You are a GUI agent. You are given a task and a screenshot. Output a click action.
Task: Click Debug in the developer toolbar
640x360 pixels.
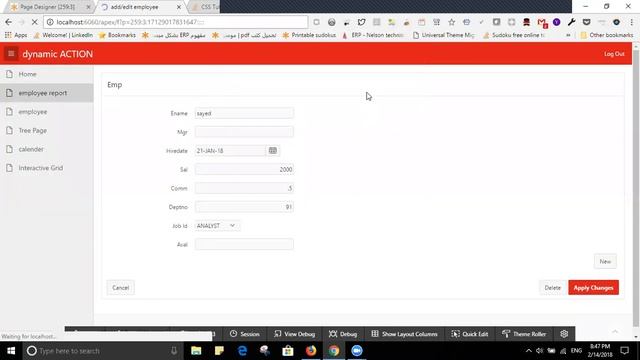(343, 334)
